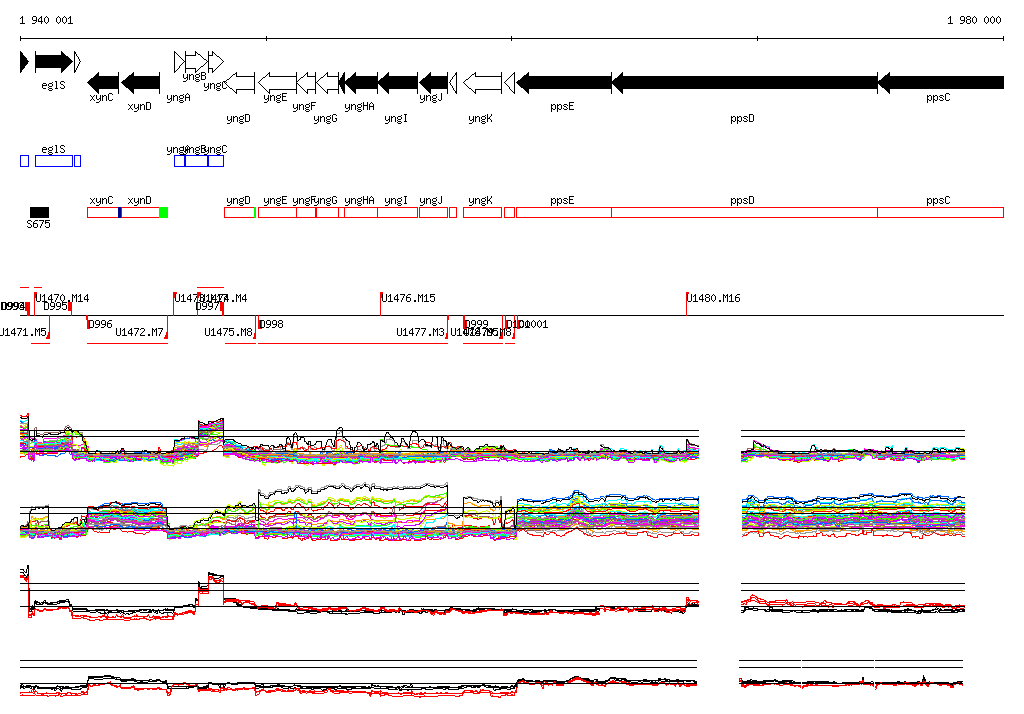Click the U1480.M16 marker label

coord(714,298)
